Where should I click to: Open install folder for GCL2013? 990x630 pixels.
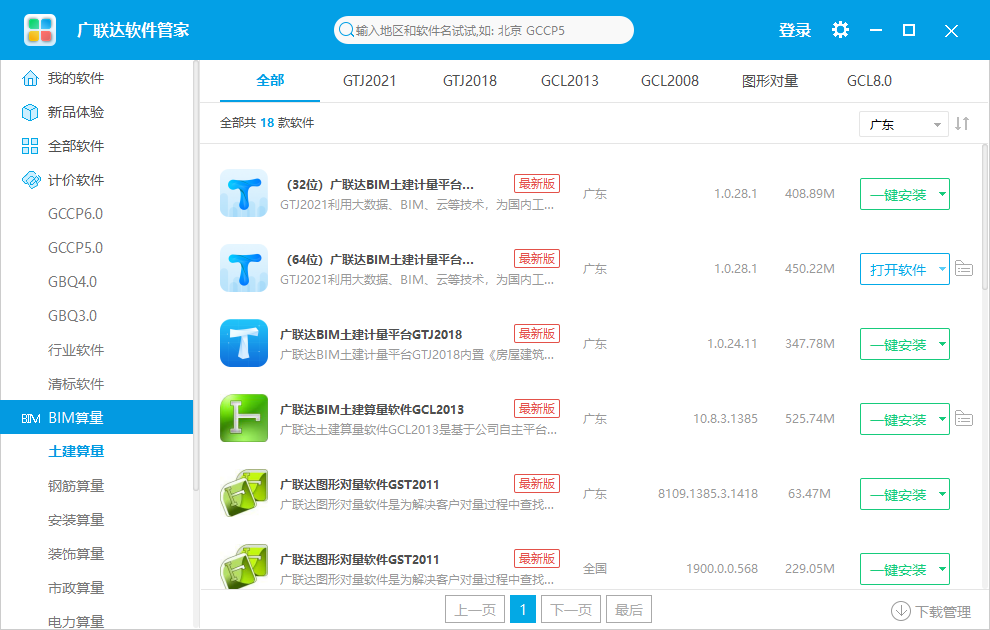pyautogui.click(x=963, y=419)
